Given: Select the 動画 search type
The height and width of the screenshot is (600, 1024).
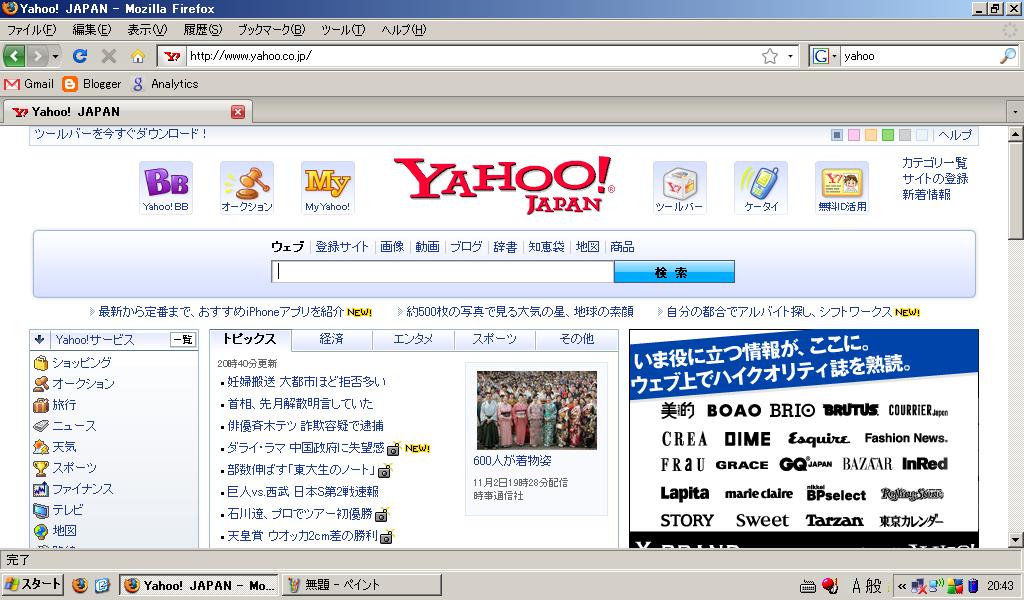Looking at the screenshot, I should [427, 247].
